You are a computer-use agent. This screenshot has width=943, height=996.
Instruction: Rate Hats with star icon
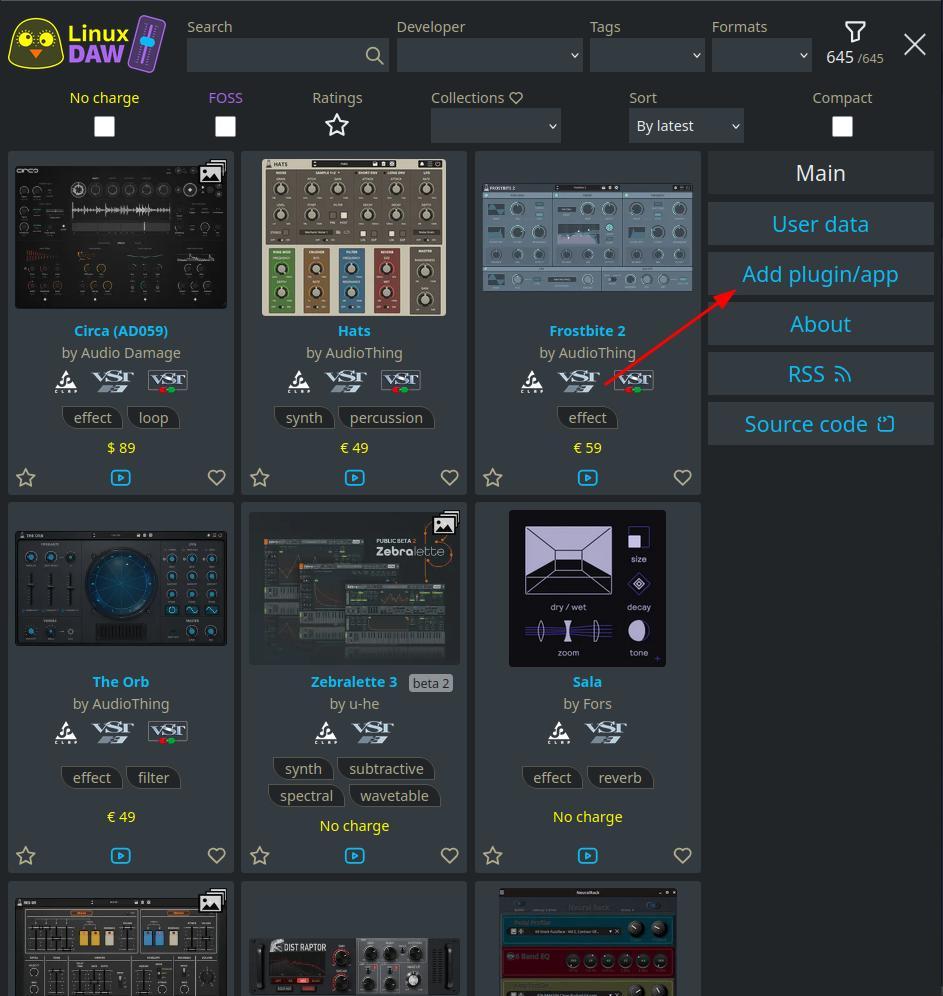(x=260, y=478)
